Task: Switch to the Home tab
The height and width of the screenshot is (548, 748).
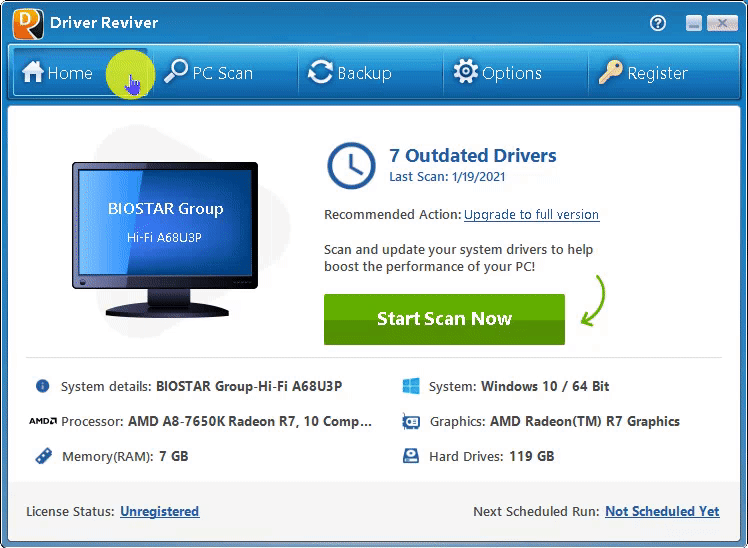Action: (58, 73)
